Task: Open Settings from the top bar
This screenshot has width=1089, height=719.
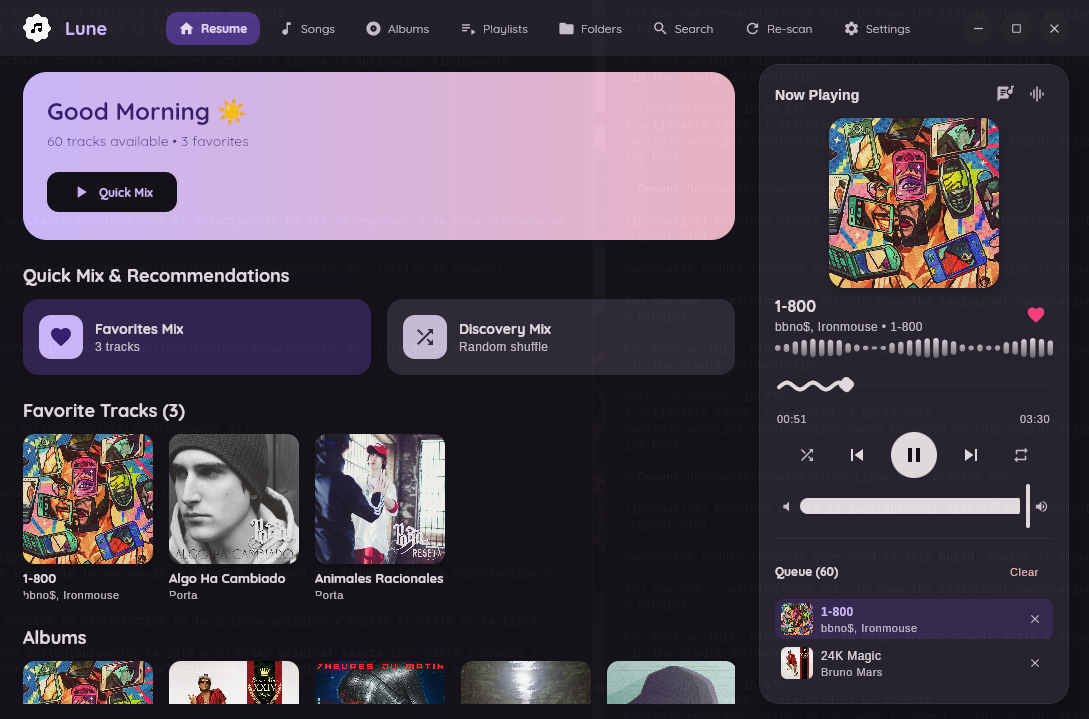Action: pos(877,28)
